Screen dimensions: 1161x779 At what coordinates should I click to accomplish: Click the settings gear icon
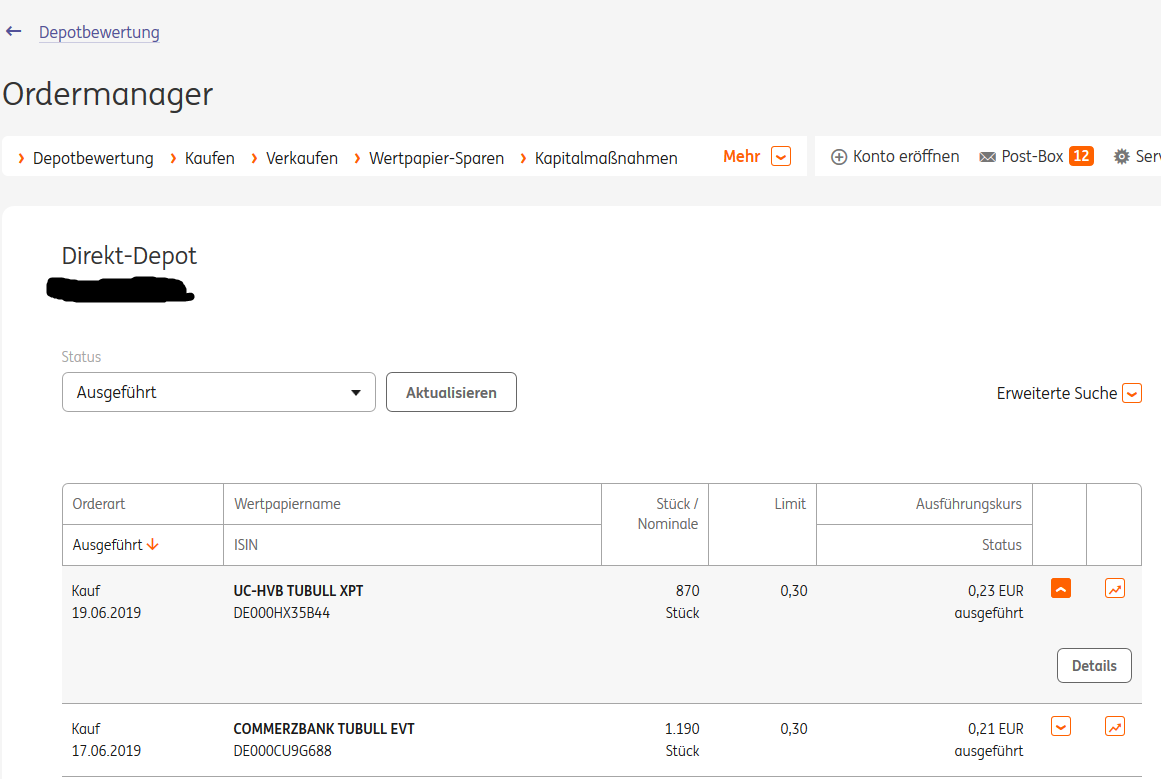pyautogui.click(x=1122, y=157)
